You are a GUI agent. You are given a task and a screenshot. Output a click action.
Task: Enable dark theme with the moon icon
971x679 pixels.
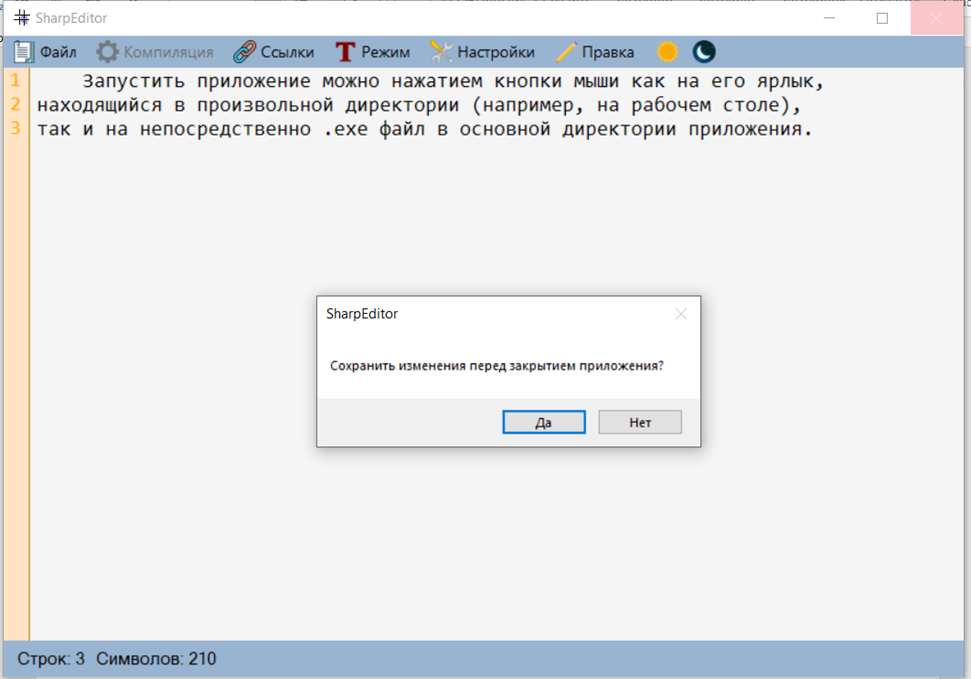(x=704, y=50)
